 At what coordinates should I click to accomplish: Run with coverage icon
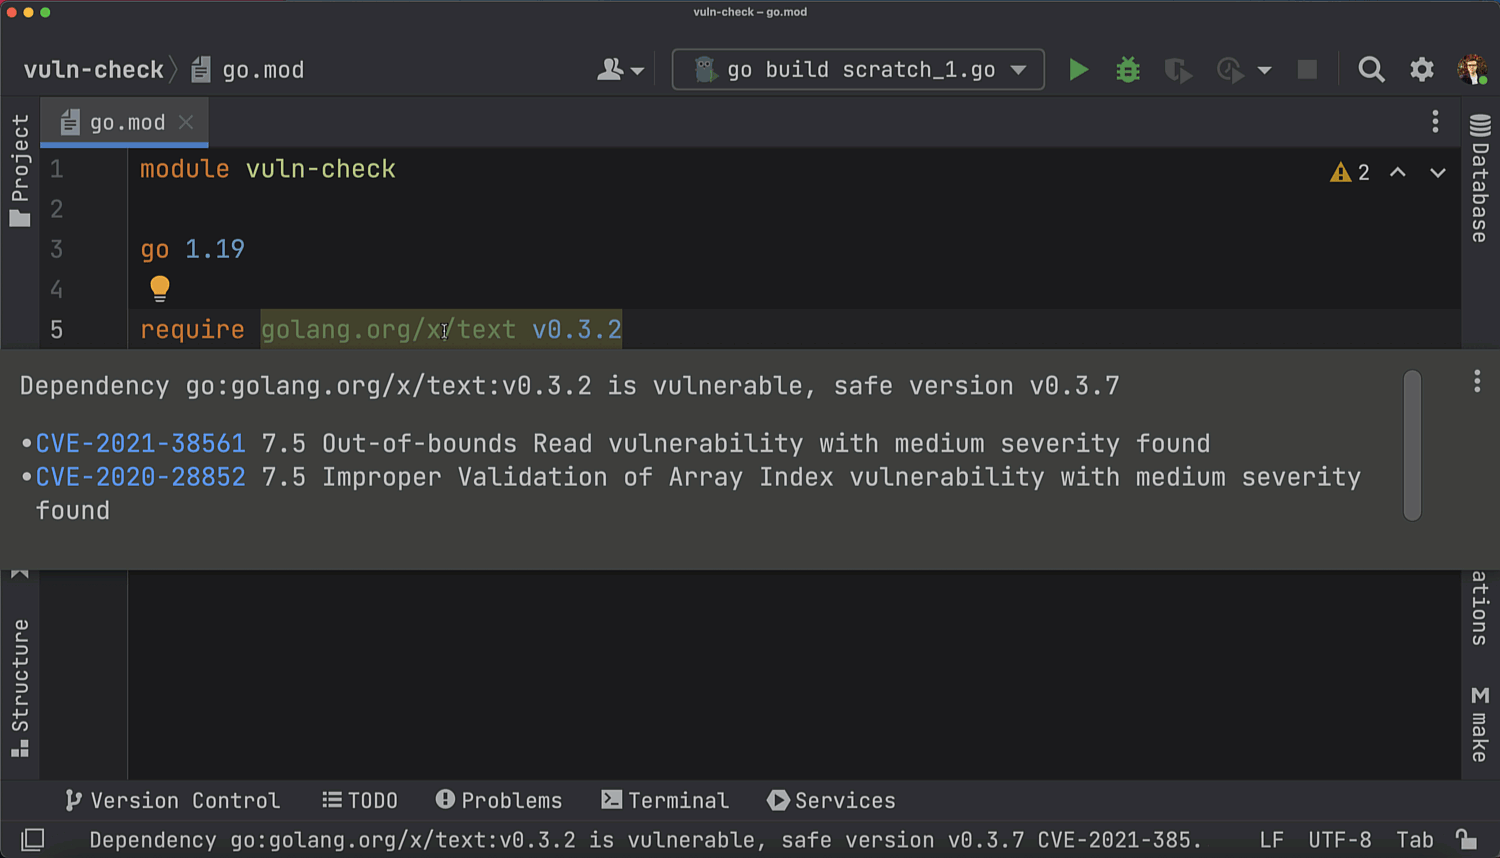[1178, 70]
